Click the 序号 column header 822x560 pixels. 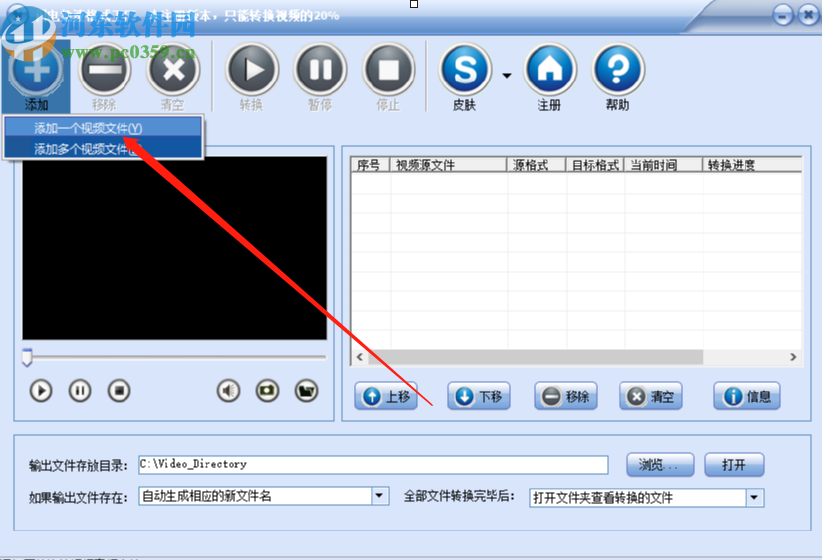pyautogui.click(x=370, y=165)
